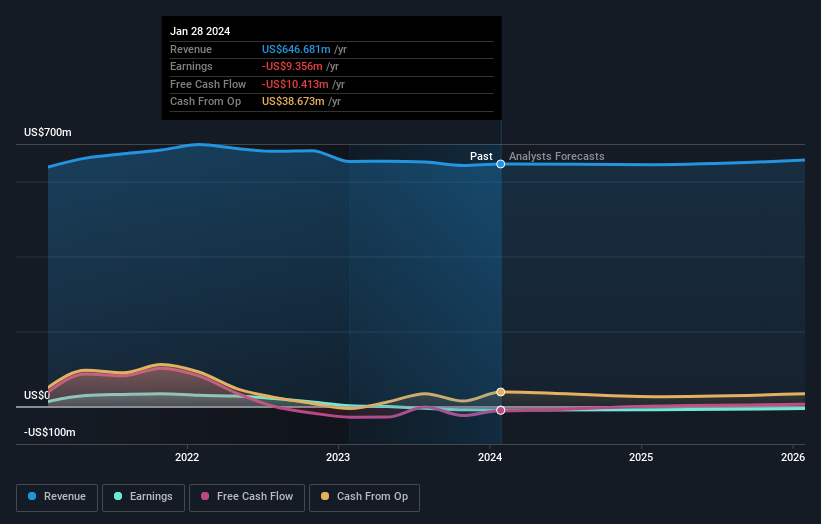Click the orange Cash From Op data point marker
Image resolution: width=821 pixels, height=524 pixels.
click(501, 392)
